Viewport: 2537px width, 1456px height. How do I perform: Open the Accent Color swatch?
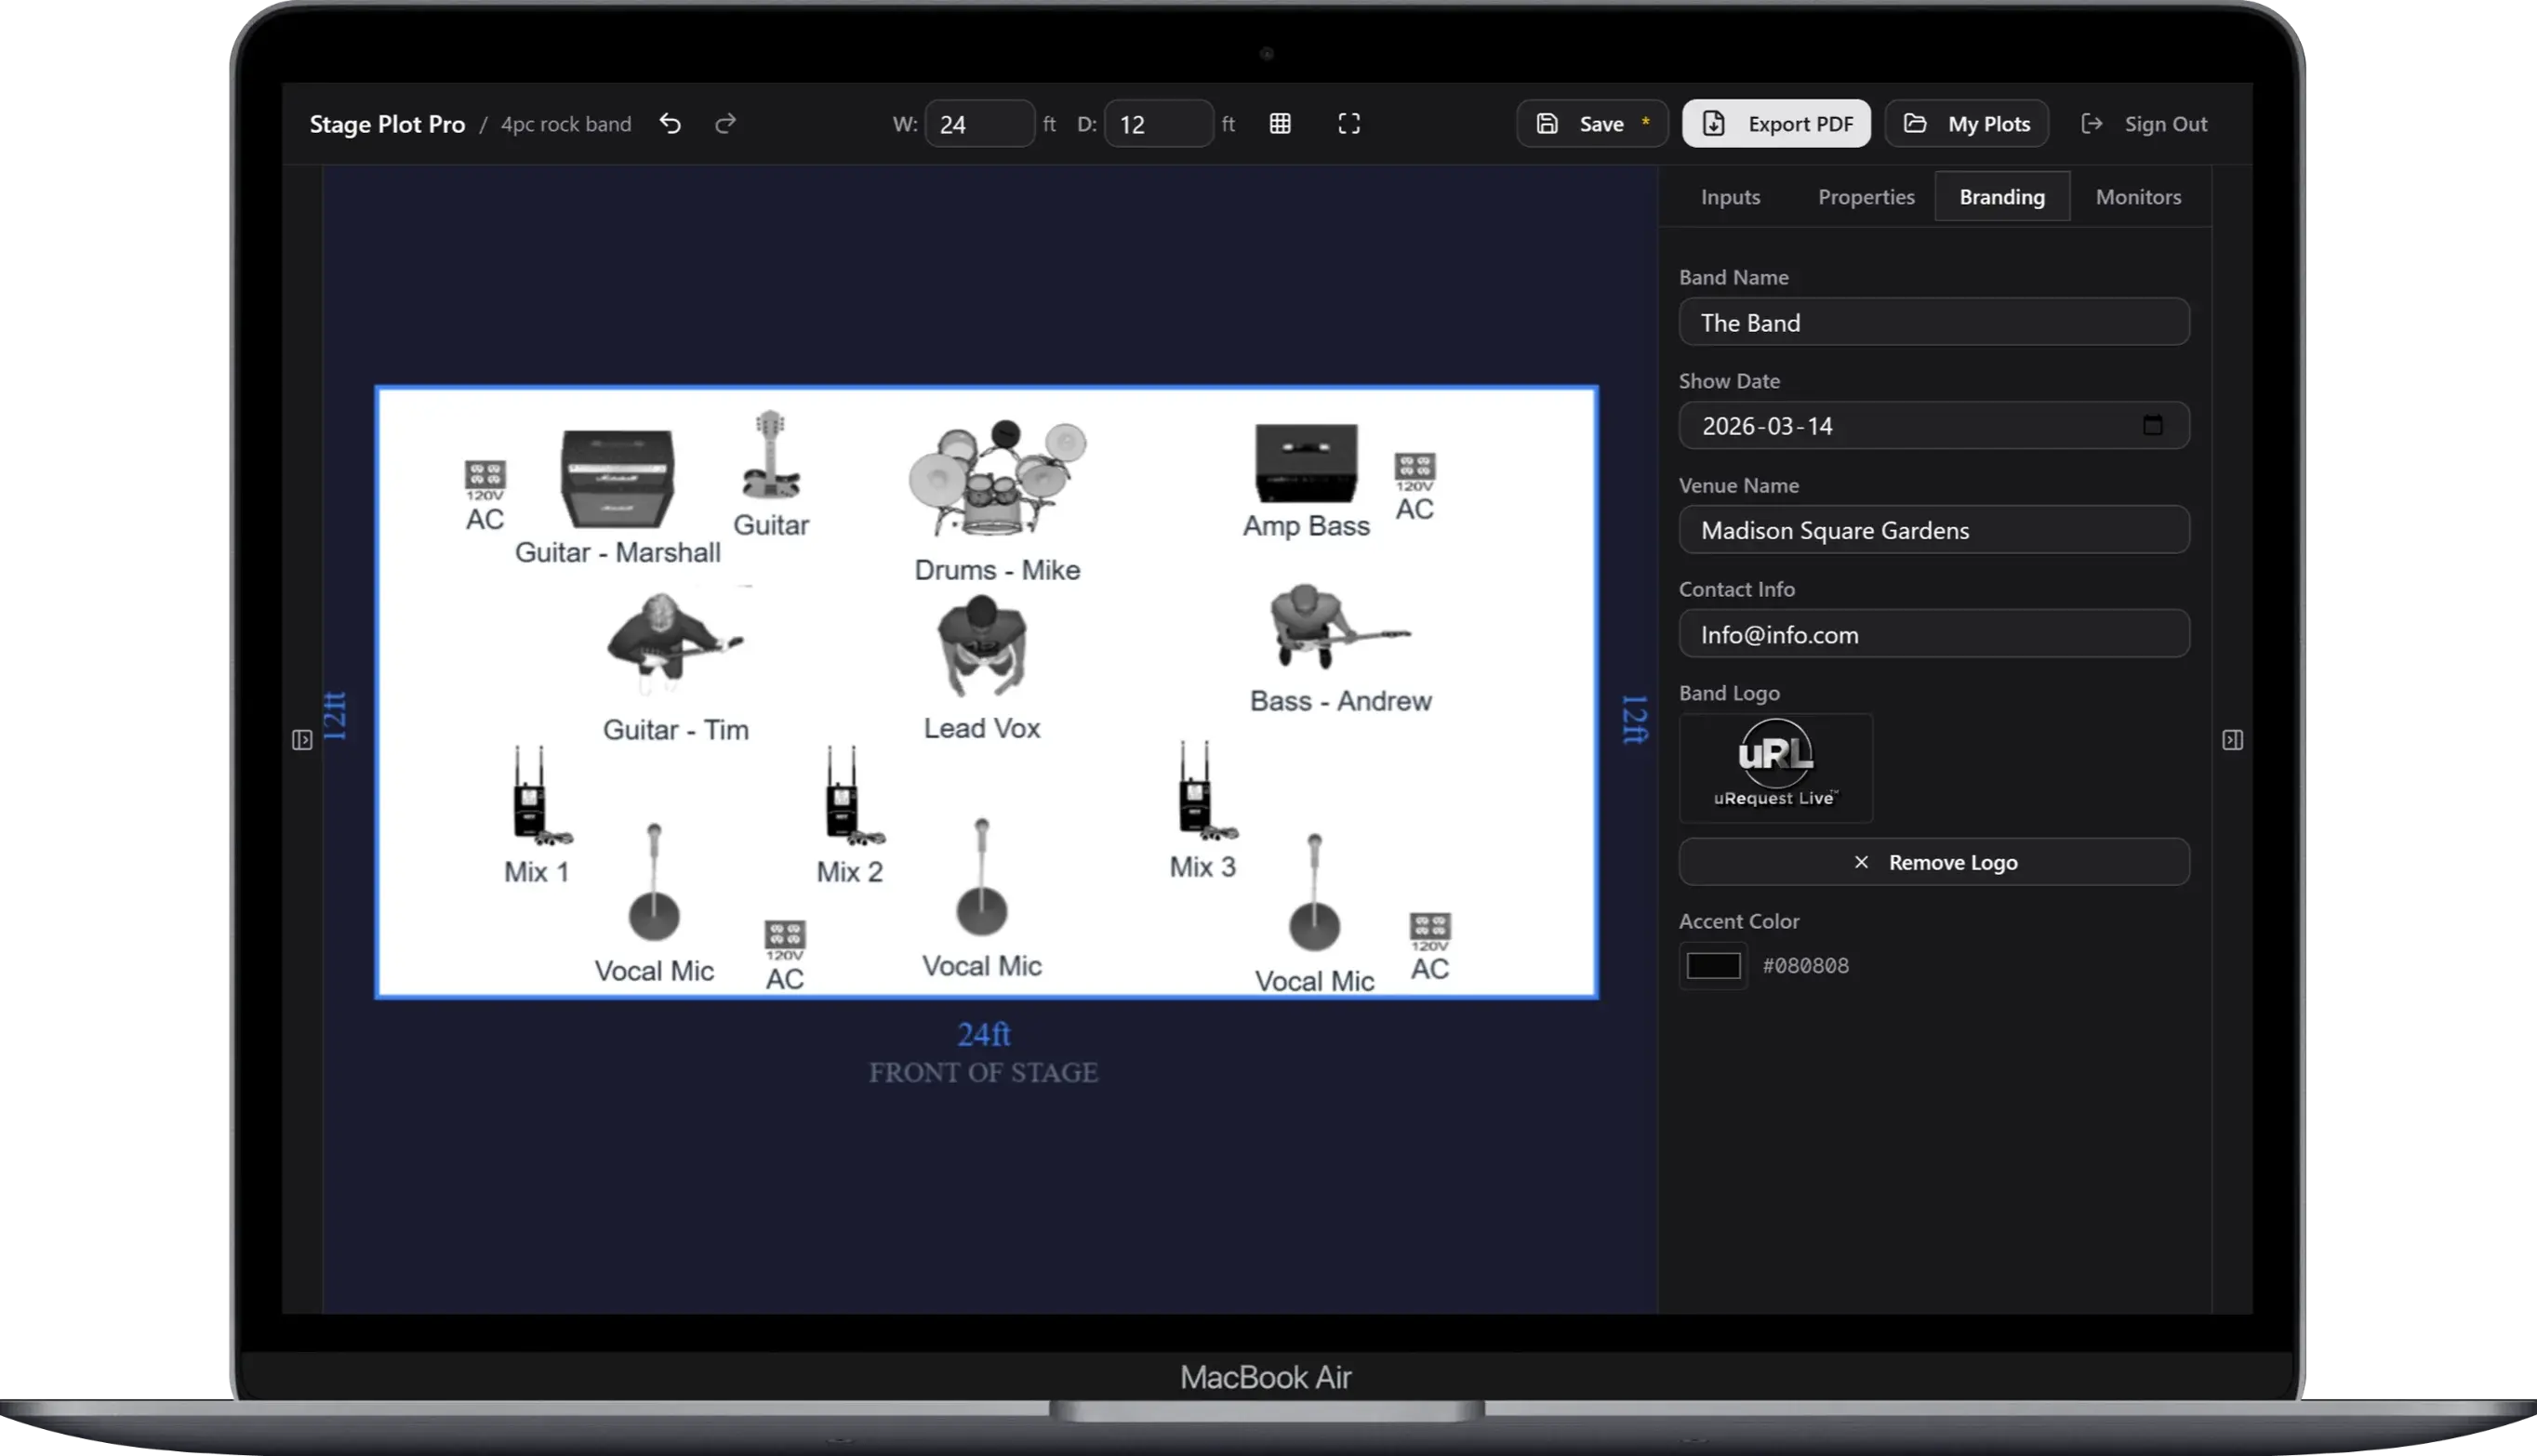click(1712, 965)
